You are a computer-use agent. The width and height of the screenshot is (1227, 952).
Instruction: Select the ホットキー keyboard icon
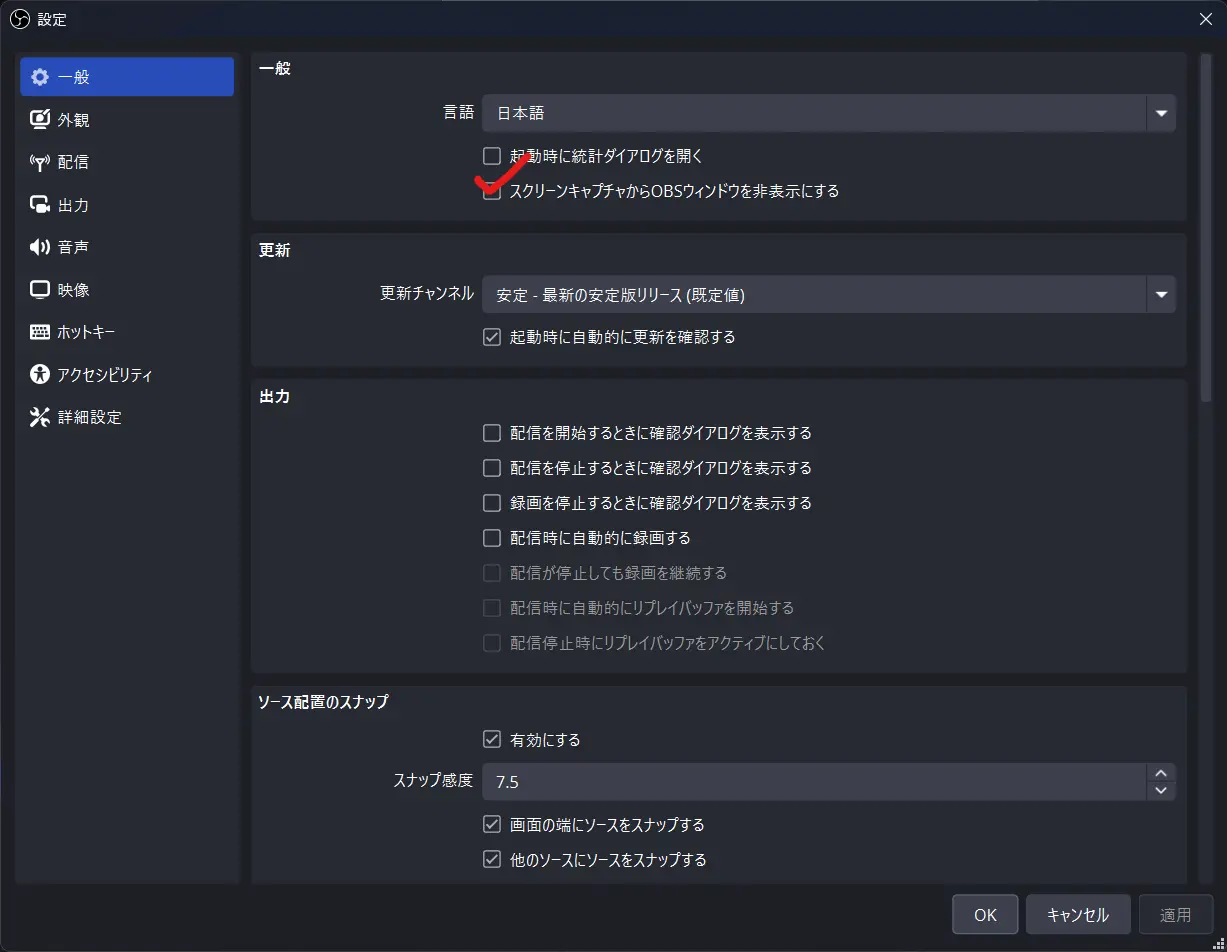point(38,331)
